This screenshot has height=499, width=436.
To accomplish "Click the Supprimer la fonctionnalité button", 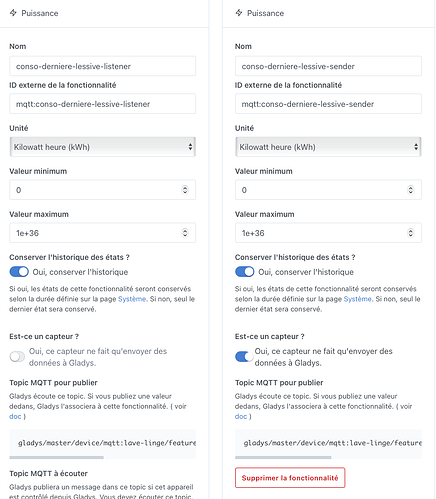I will pyautogui.click(x=290, y=478).
